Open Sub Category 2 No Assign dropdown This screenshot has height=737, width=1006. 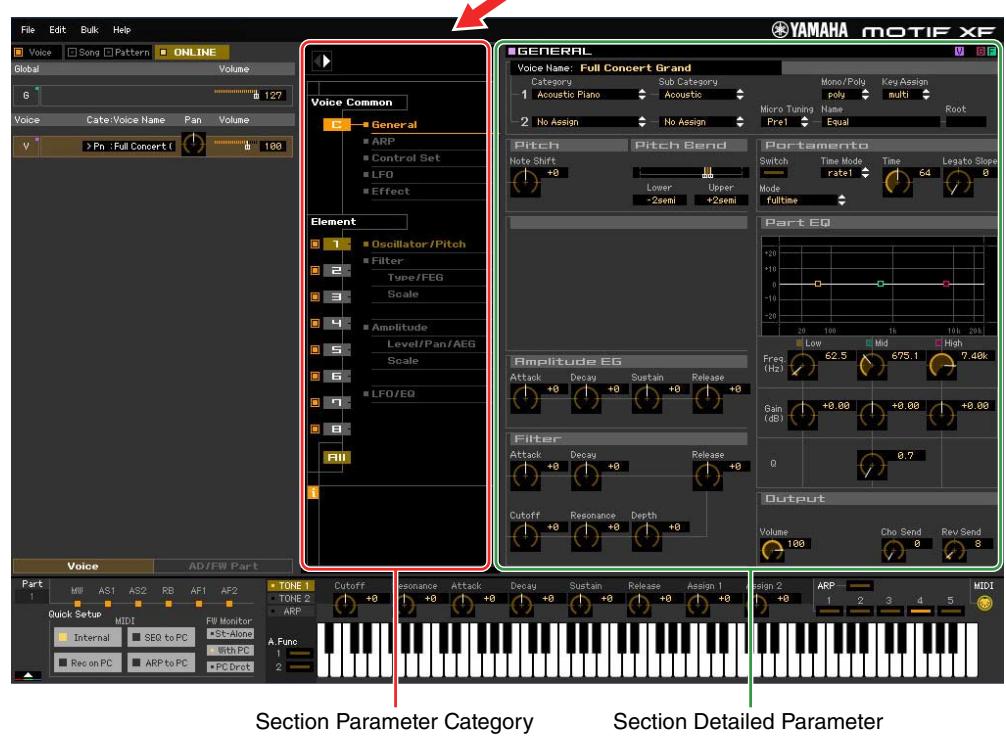click(x=701, y=121)
